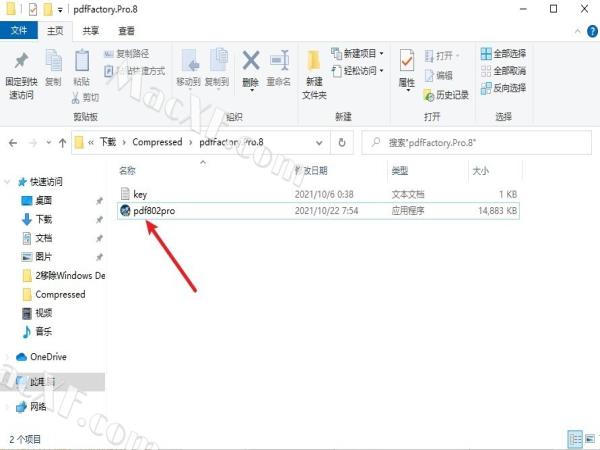Go back with the left arrow
600x450 pixels.
point(13,143)
